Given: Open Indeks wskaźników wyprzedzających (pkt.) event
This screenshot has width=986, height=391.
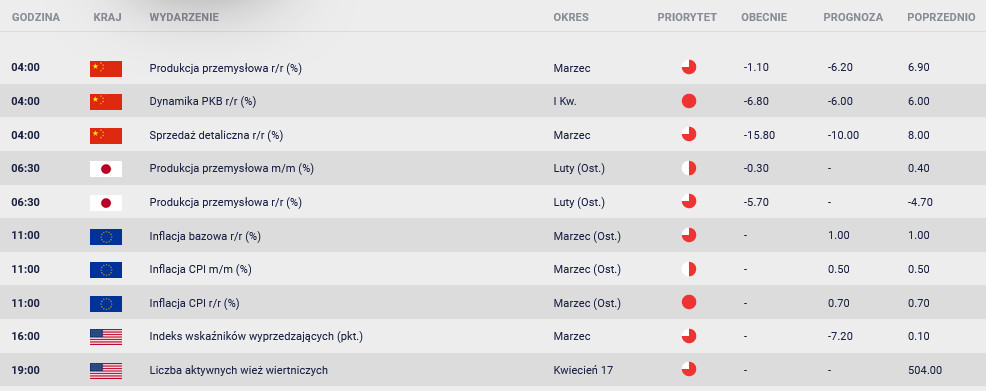Looking at the screenshot, I should tap(256, 336).
